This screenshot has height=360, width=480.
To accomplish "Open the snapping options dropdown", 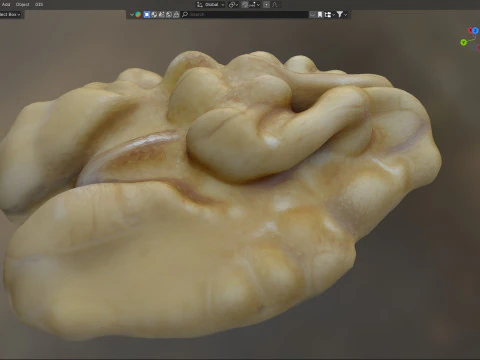I will pyautogui.click(x=255, y=5).
